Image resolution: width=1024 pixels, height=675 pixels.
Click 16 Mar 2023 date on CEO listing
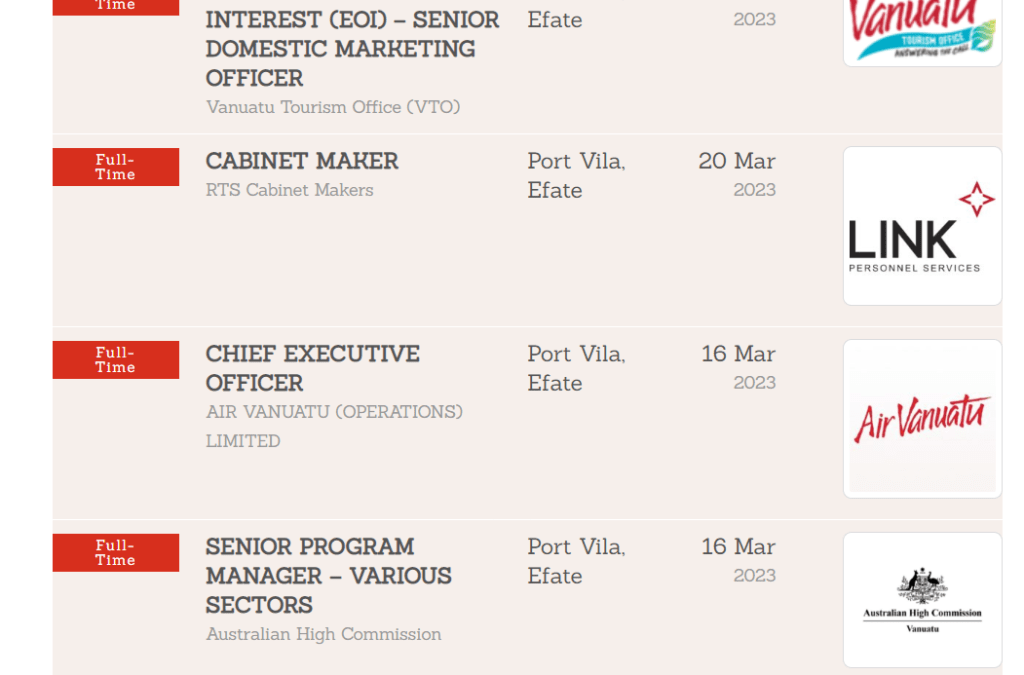click(738, 367)
